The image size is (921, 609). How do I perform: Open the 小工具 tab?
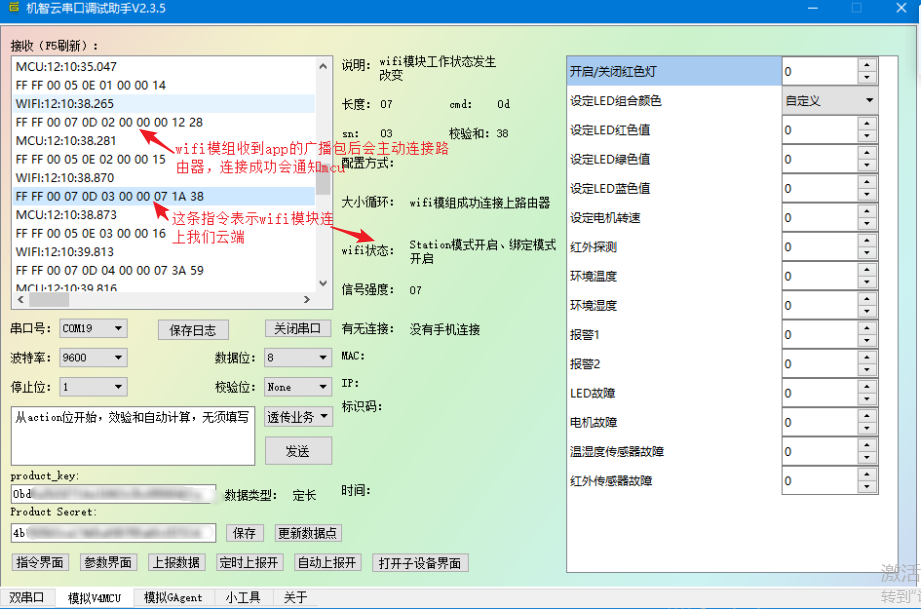coord(243,598)
